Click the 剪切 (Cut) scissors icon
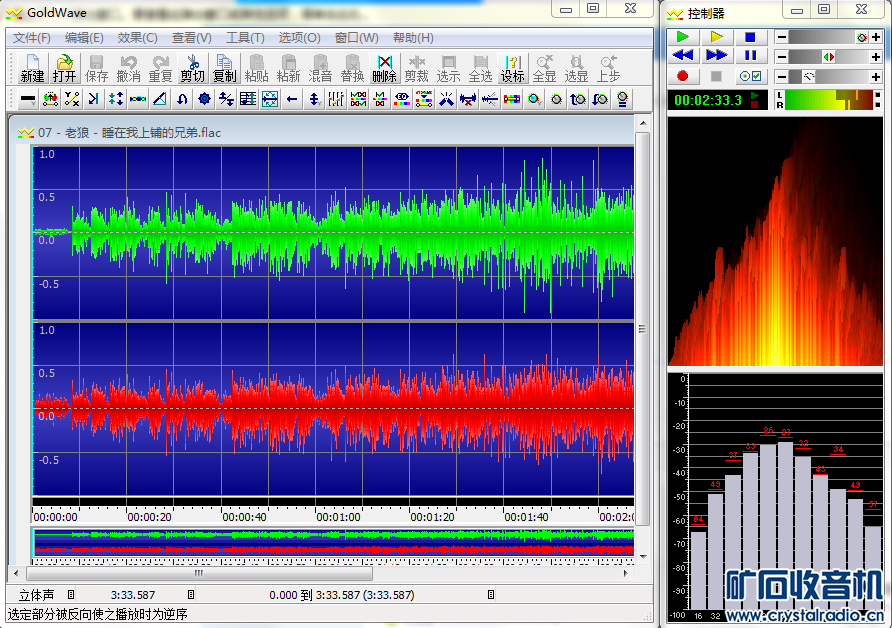 [192, 68]
